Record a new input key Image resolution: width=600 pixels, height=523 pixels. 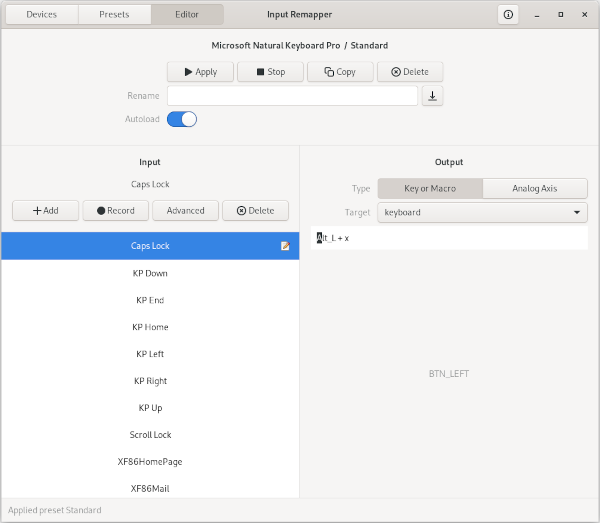[115, 210]
